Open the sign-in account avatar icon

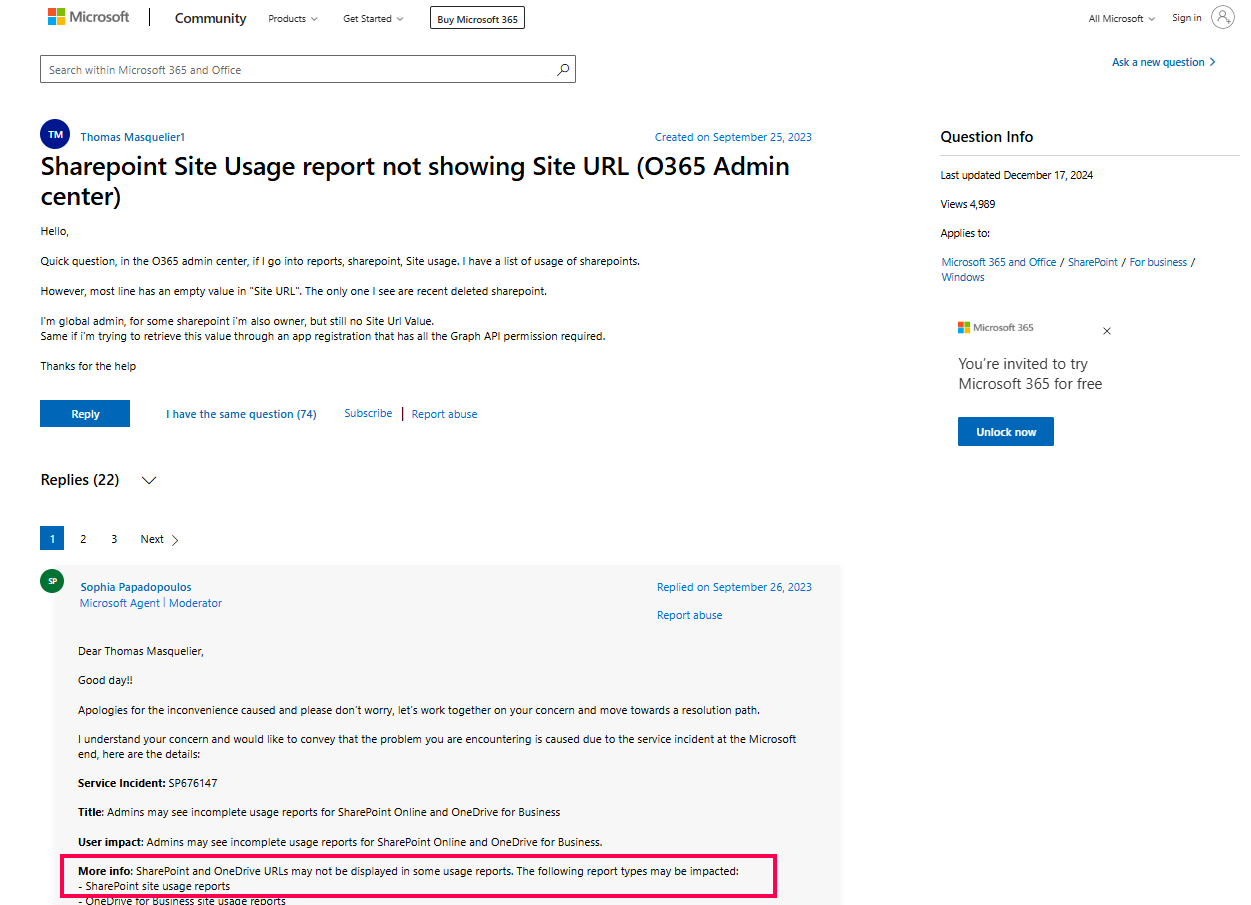click(1222, 17)
